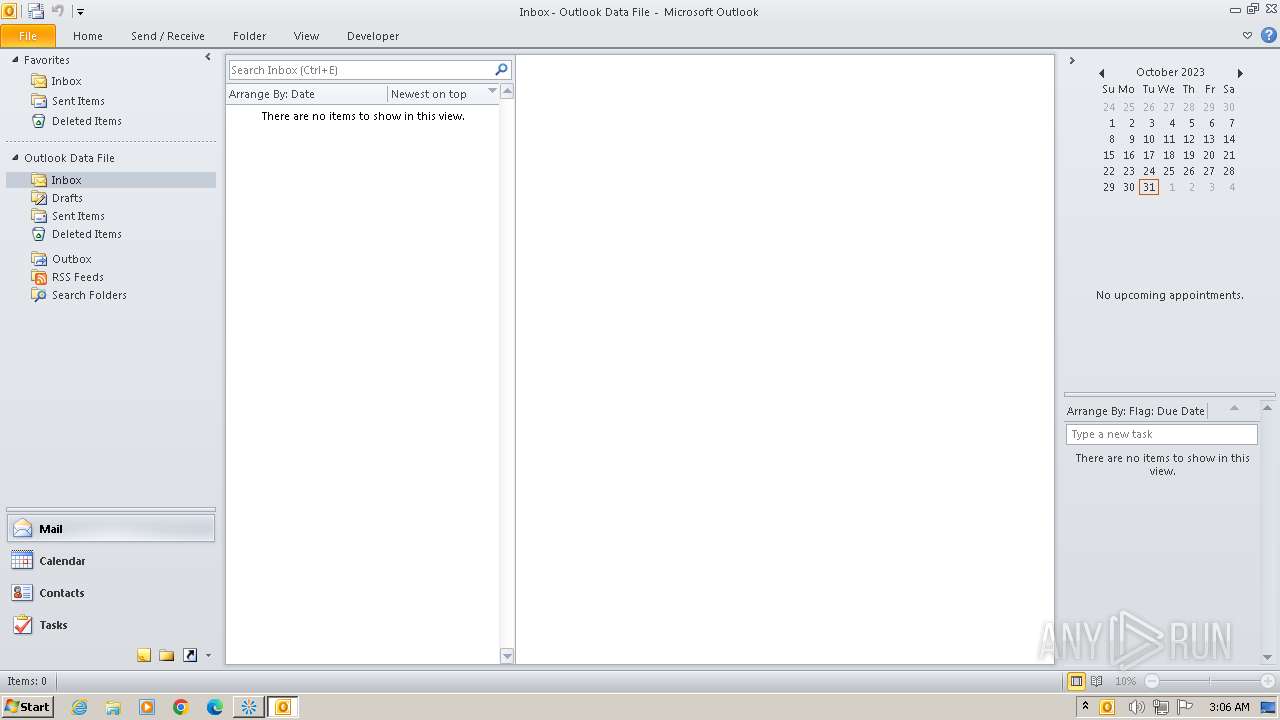Switch to the Home ribbon tab
Image resolution: width=1280 pixels, height=720 pixels.
(88, 36)
